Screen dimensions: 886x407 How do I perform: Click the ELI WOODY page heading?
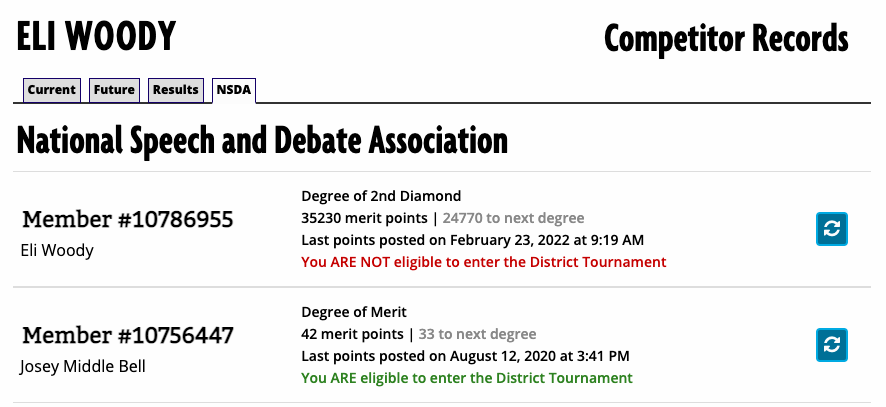(x=96, y=38)
